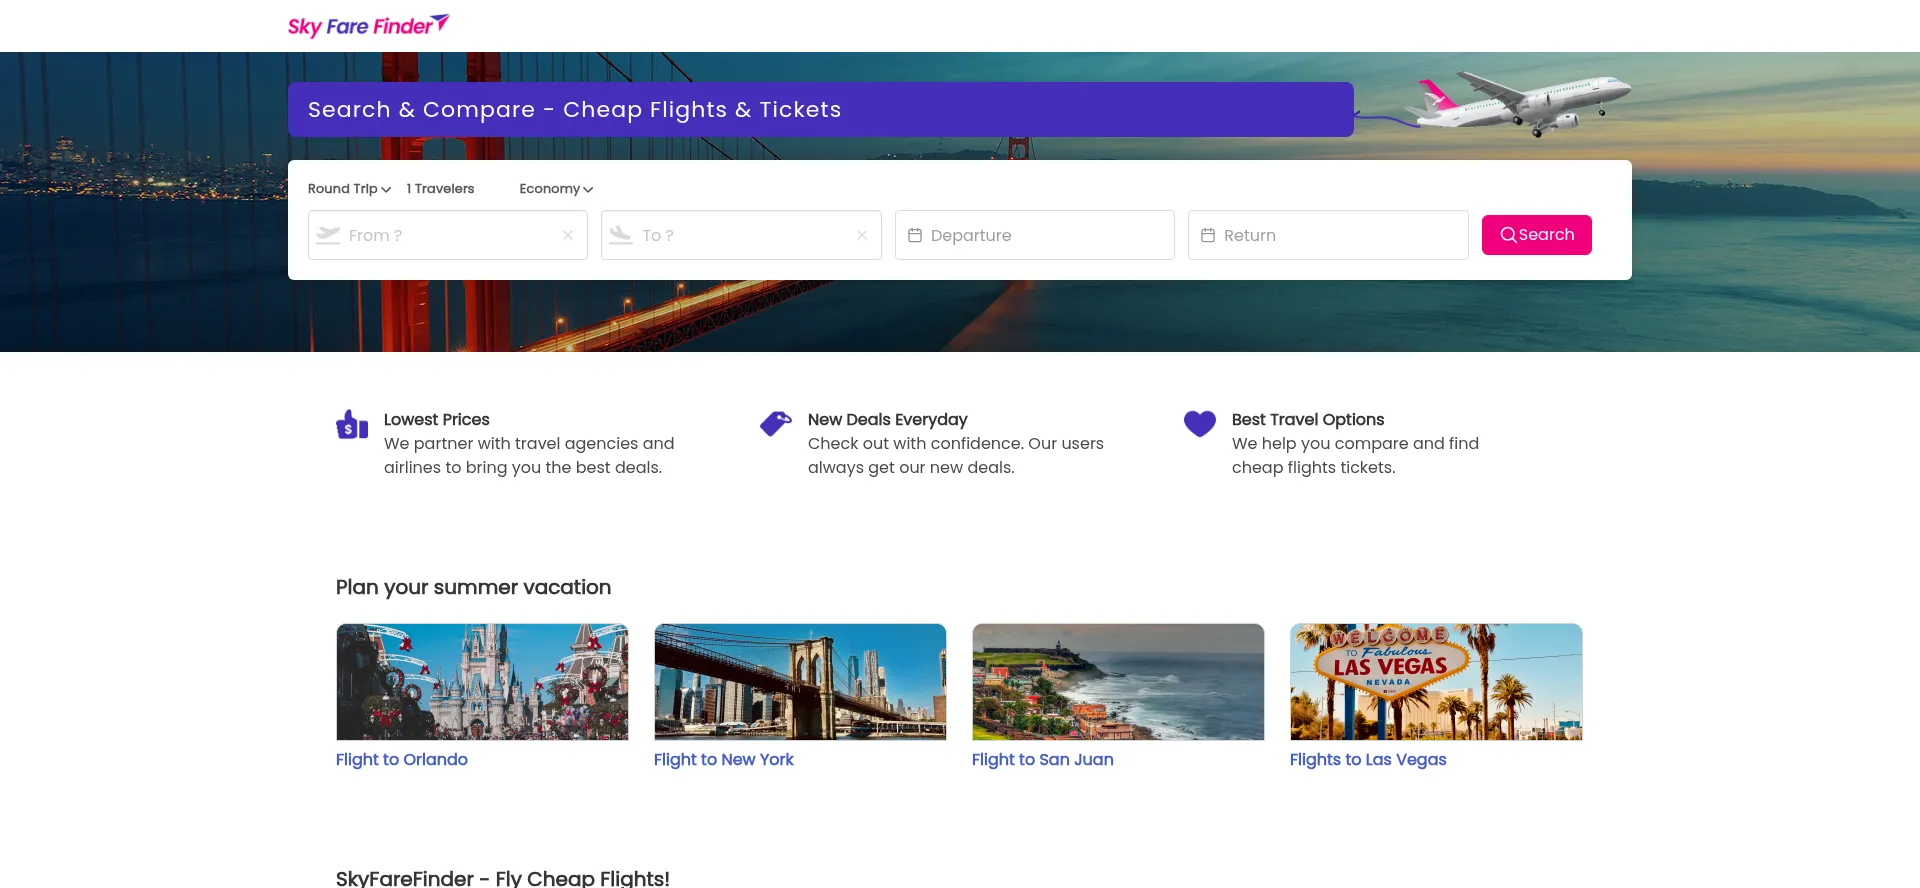Click the Las Vegas sign thumbnail
This screenshot has height=888, width=1920.
point(1436,682)
